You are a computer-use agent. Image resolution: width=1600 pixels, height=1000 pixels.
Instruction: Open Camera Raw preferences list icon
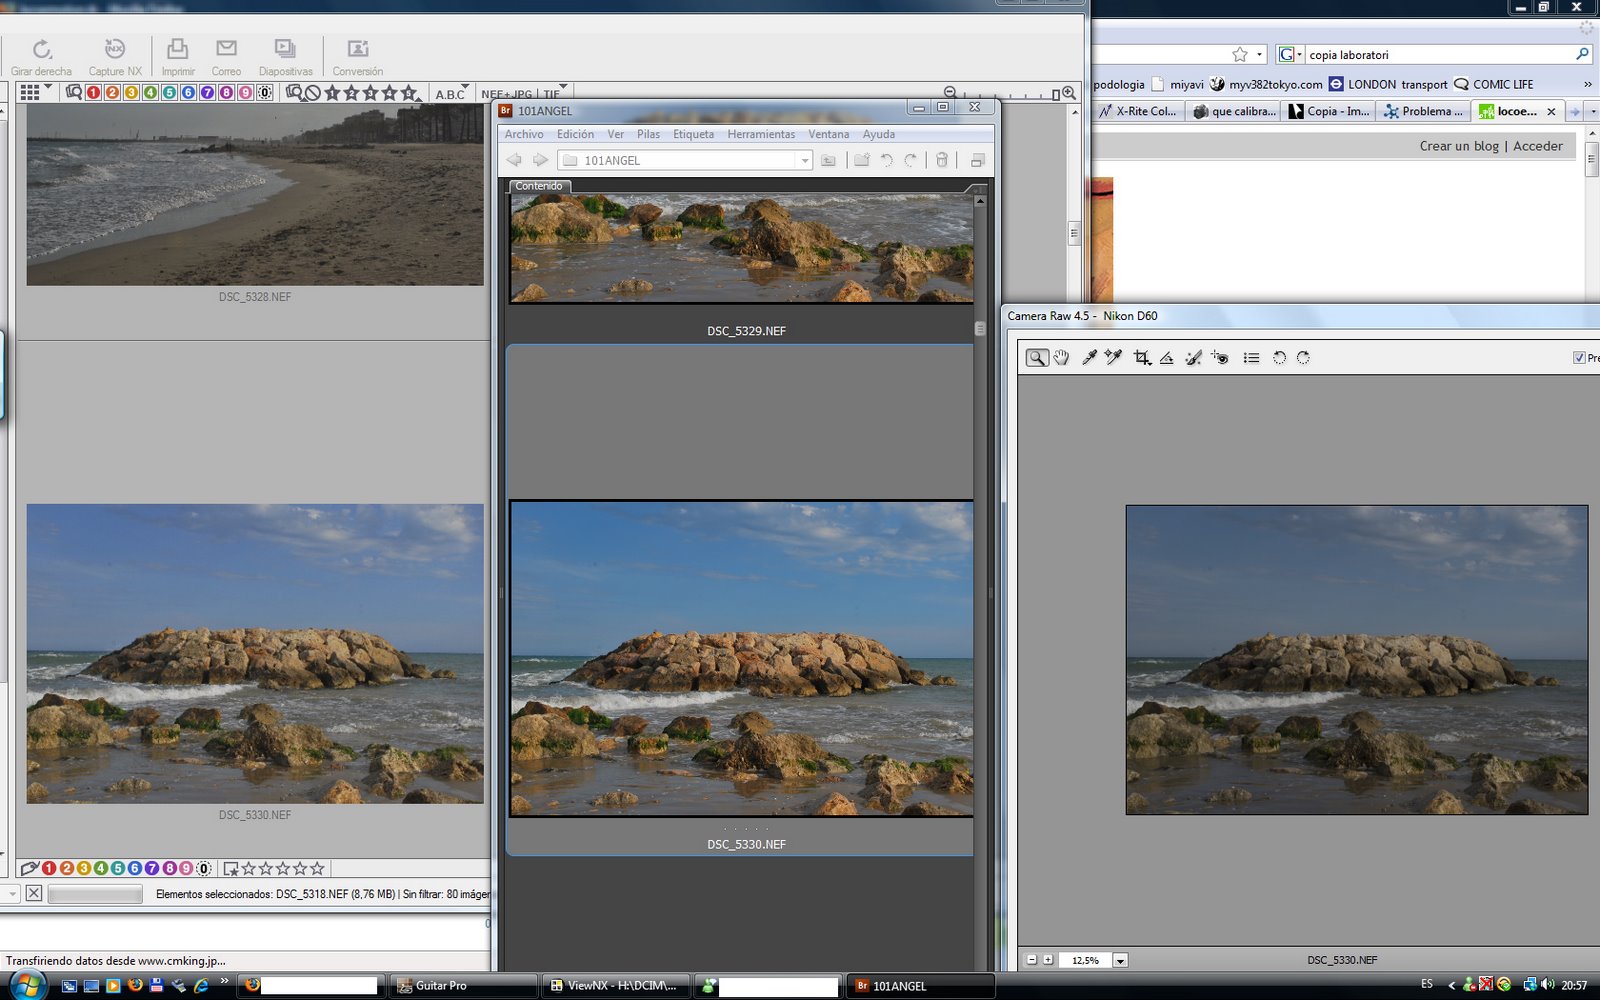pos(1251,358)
